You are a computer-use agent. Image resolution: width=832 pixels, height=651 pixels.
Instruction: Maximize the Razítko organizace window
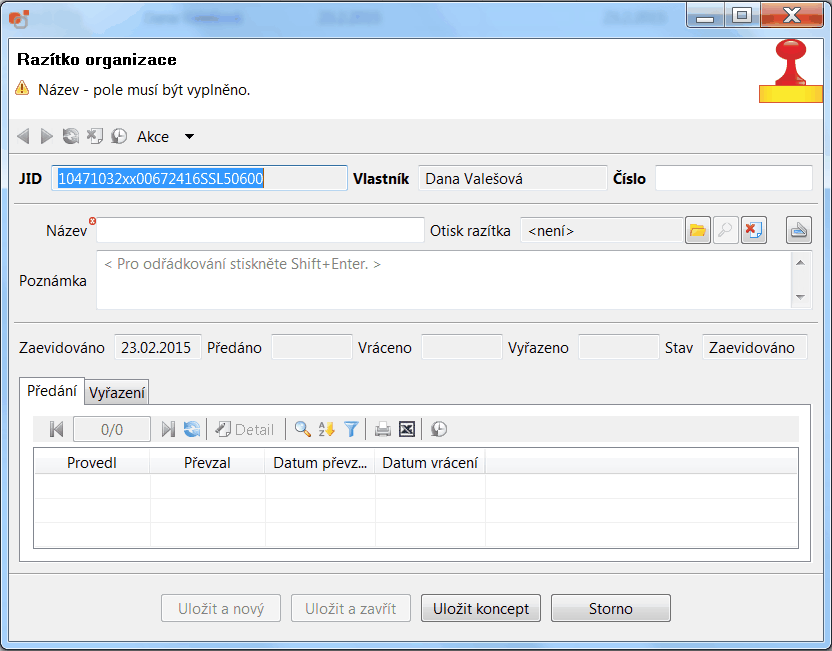click(742, 15)
